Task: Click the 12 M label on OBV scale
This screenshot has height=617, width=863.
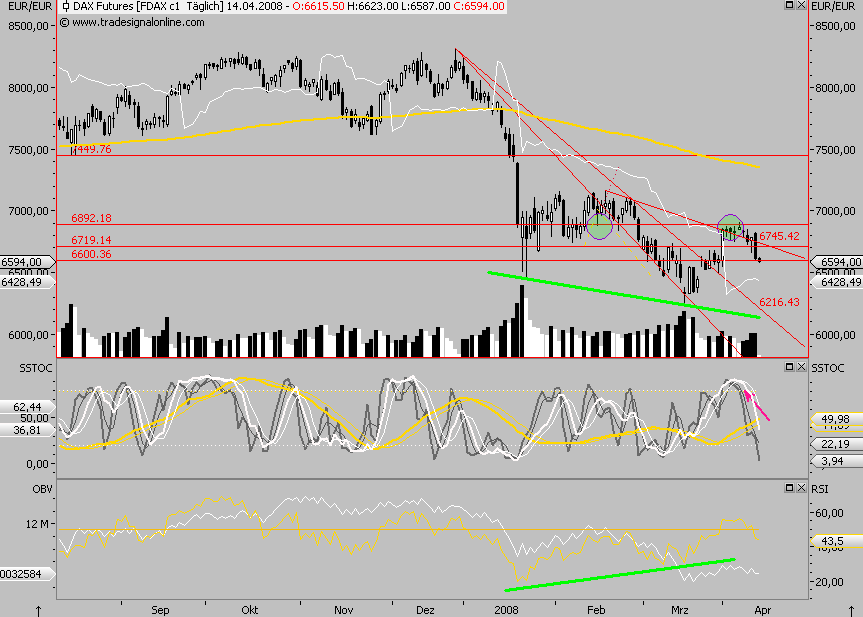Action: (36, 524)
